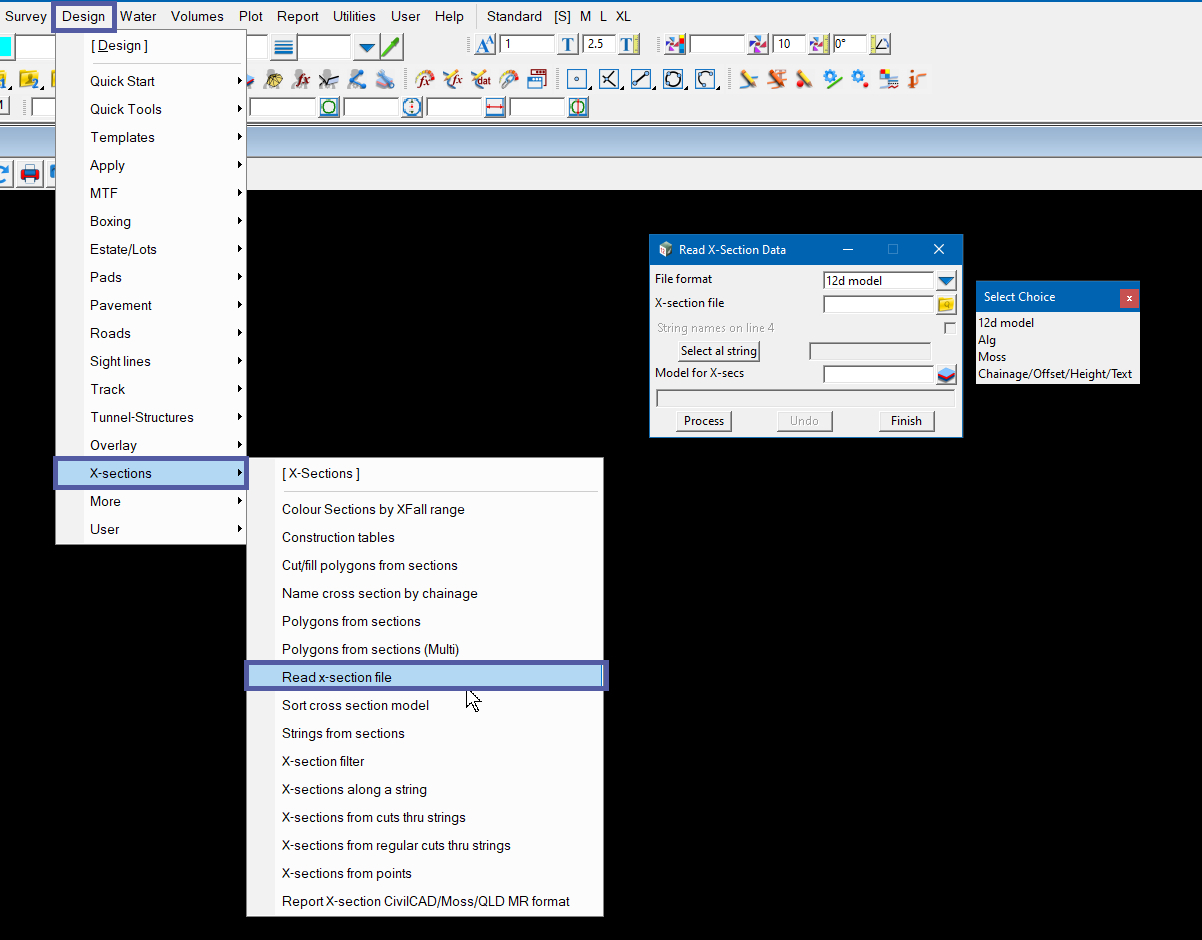Select X-section filter menu item
This screenshot has width=1202, height=940.
(x=426, y=761)
